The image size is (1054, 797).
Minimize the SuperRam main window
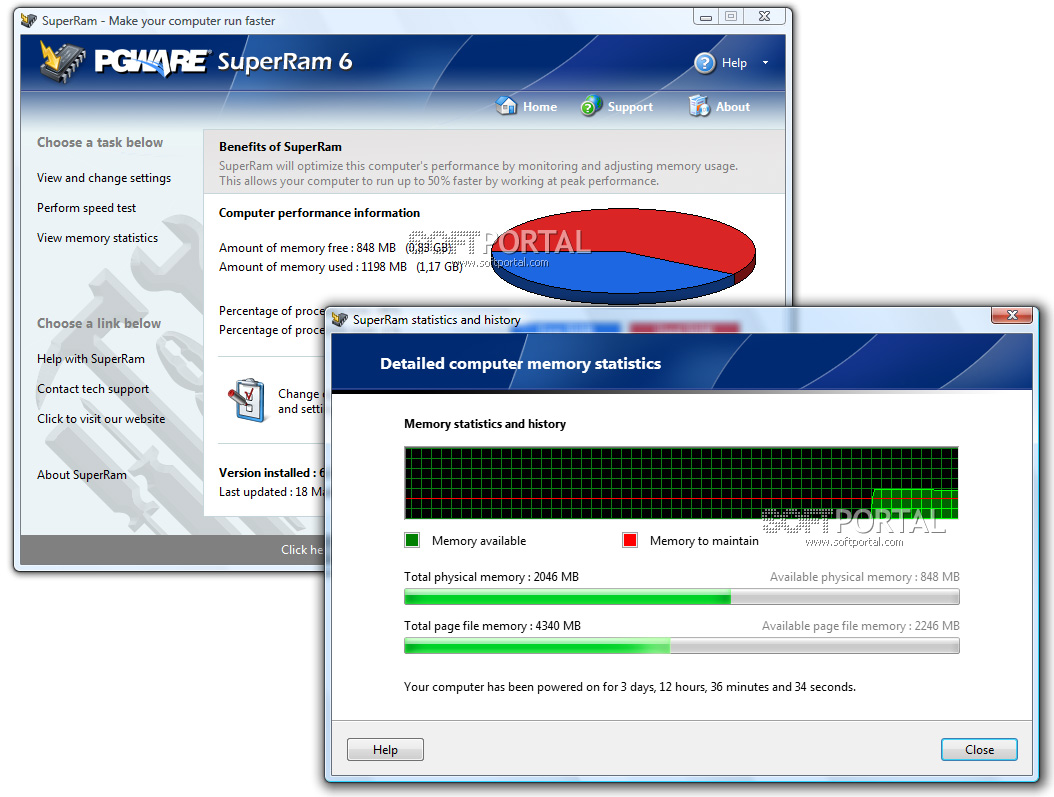[x=706, y=17]
